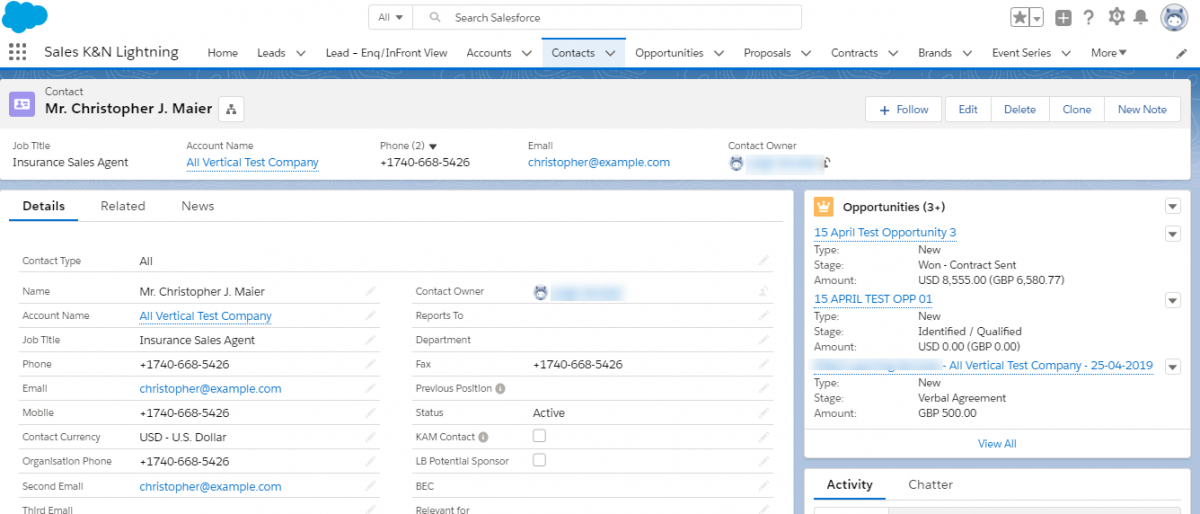Click the Opportunities crown icon
Viewport: 1200px width, 514px height.
point(824,207)
